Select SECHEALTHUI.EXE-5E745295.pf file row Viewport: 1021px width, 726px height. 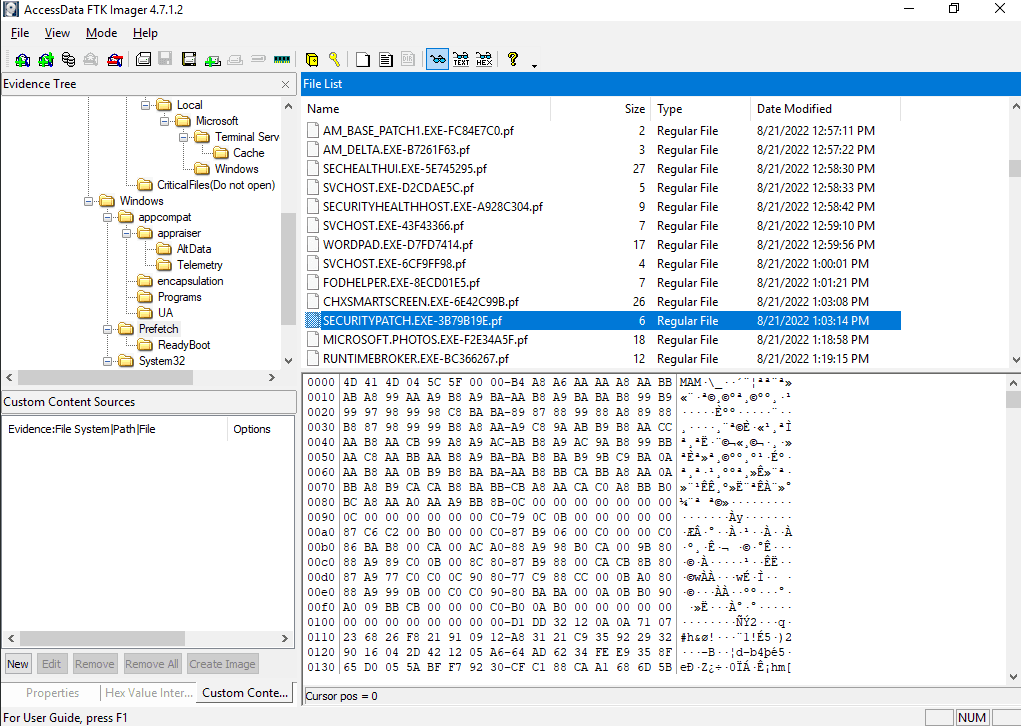(603, 169)
